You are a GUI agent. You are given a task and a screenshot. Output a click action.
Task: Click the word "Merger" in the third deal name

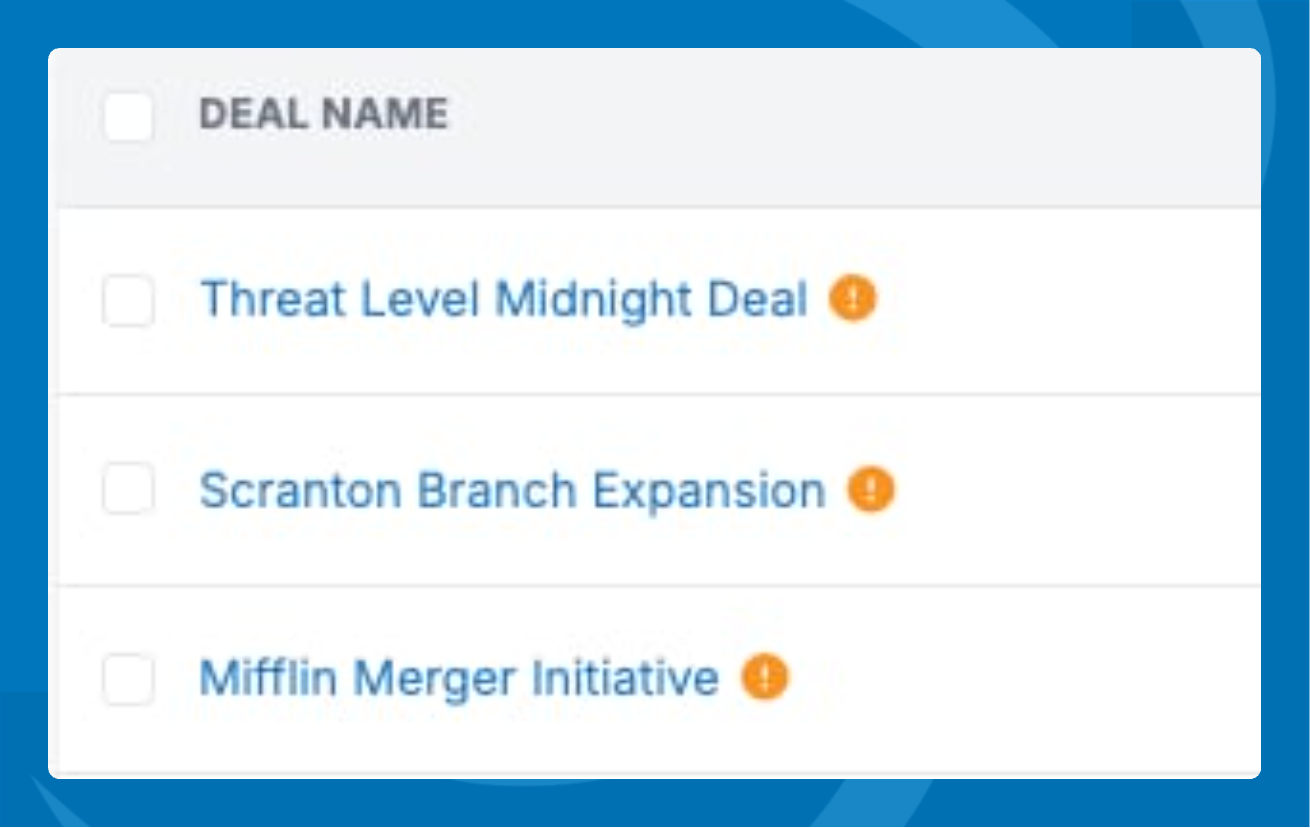pyautogui.click(x=435, y=679)
